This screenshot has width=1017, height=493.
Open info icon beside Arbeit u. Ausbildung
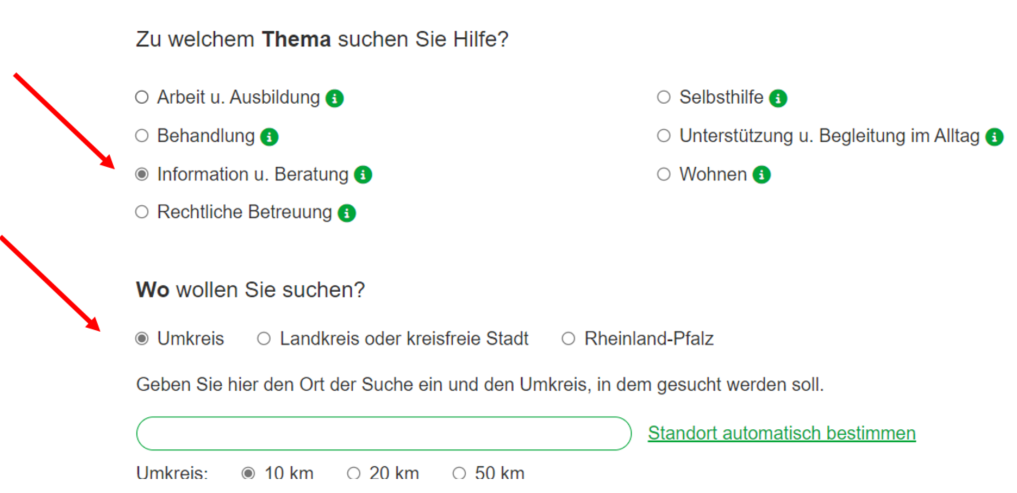(335, 99)
